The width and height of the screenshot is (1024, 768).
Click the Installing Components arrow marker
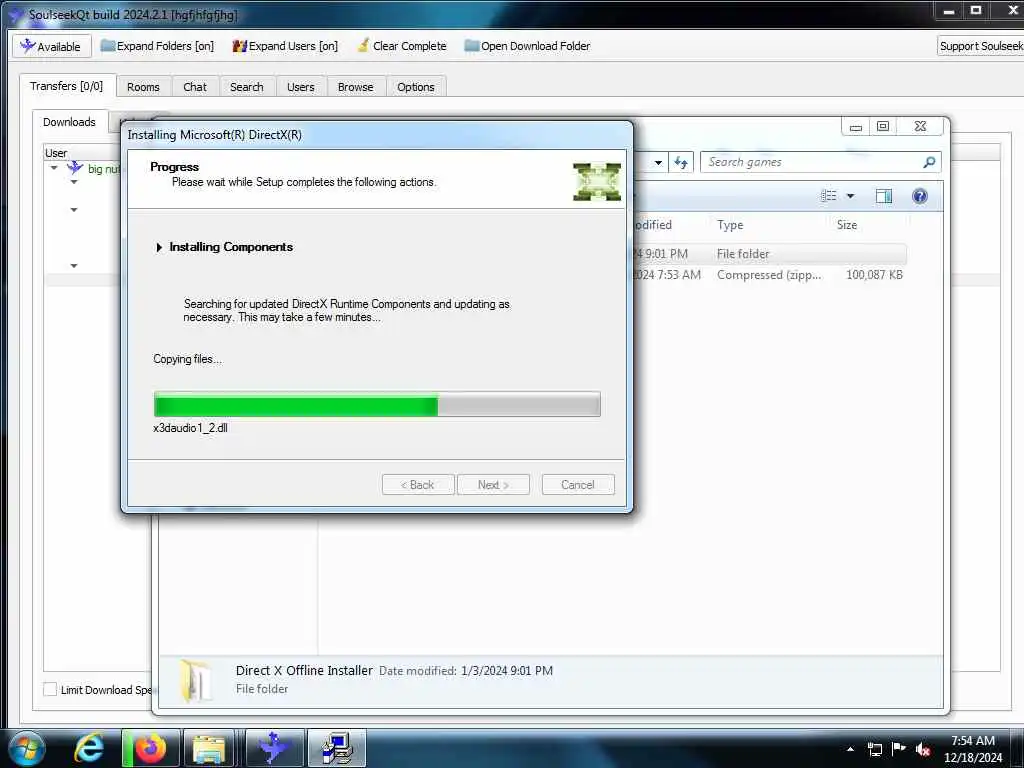pos(159,247)
